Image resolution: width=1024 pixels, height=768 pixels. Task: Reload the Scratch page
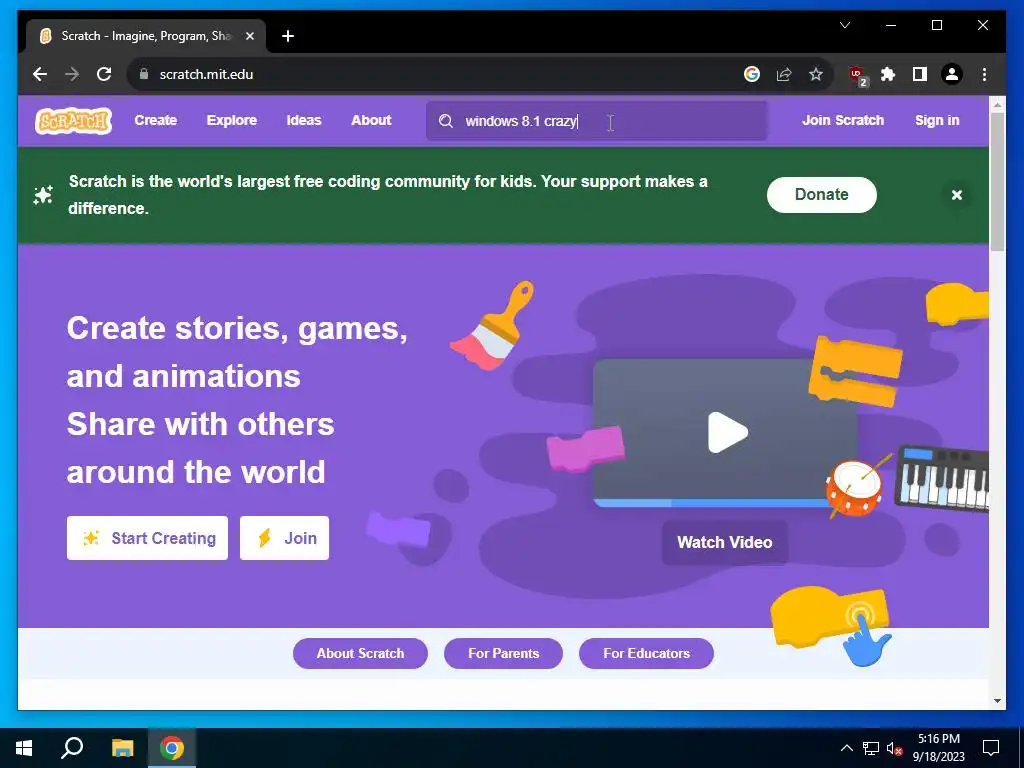[x=104, y=74]
